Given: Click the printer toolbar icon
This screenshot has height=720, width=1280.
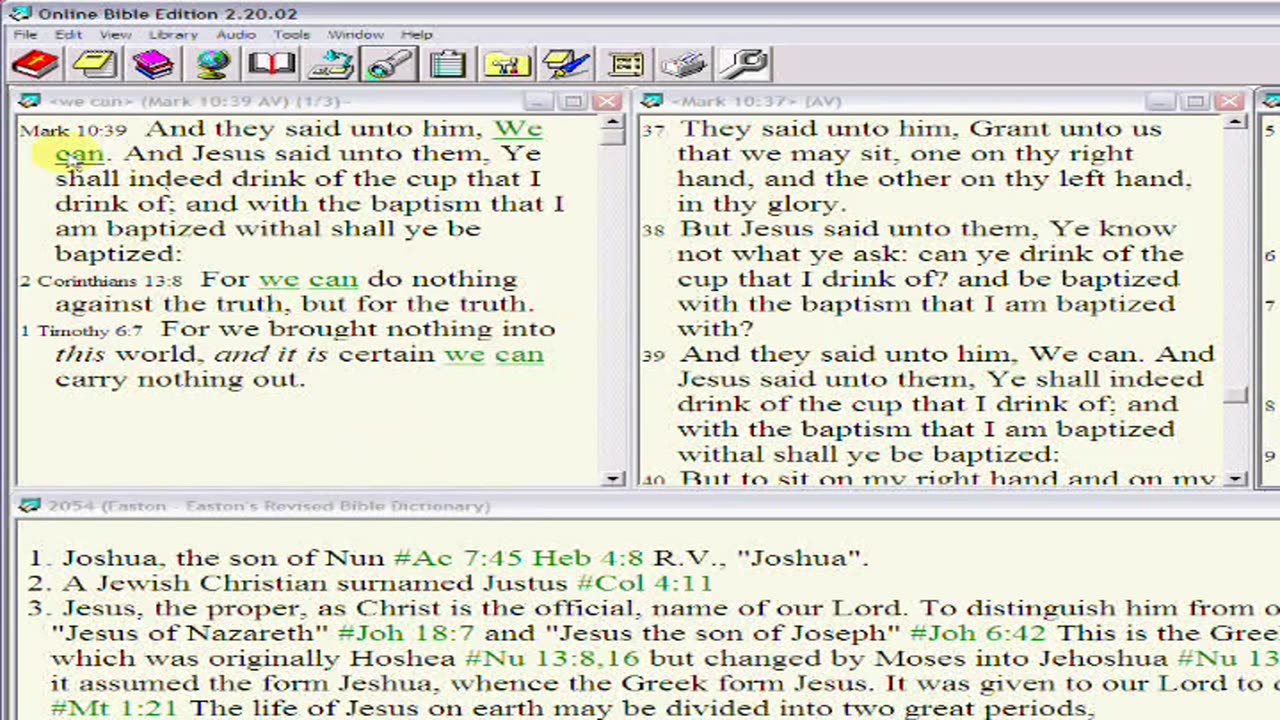Looking at the screenshot, I should (685, 65).
